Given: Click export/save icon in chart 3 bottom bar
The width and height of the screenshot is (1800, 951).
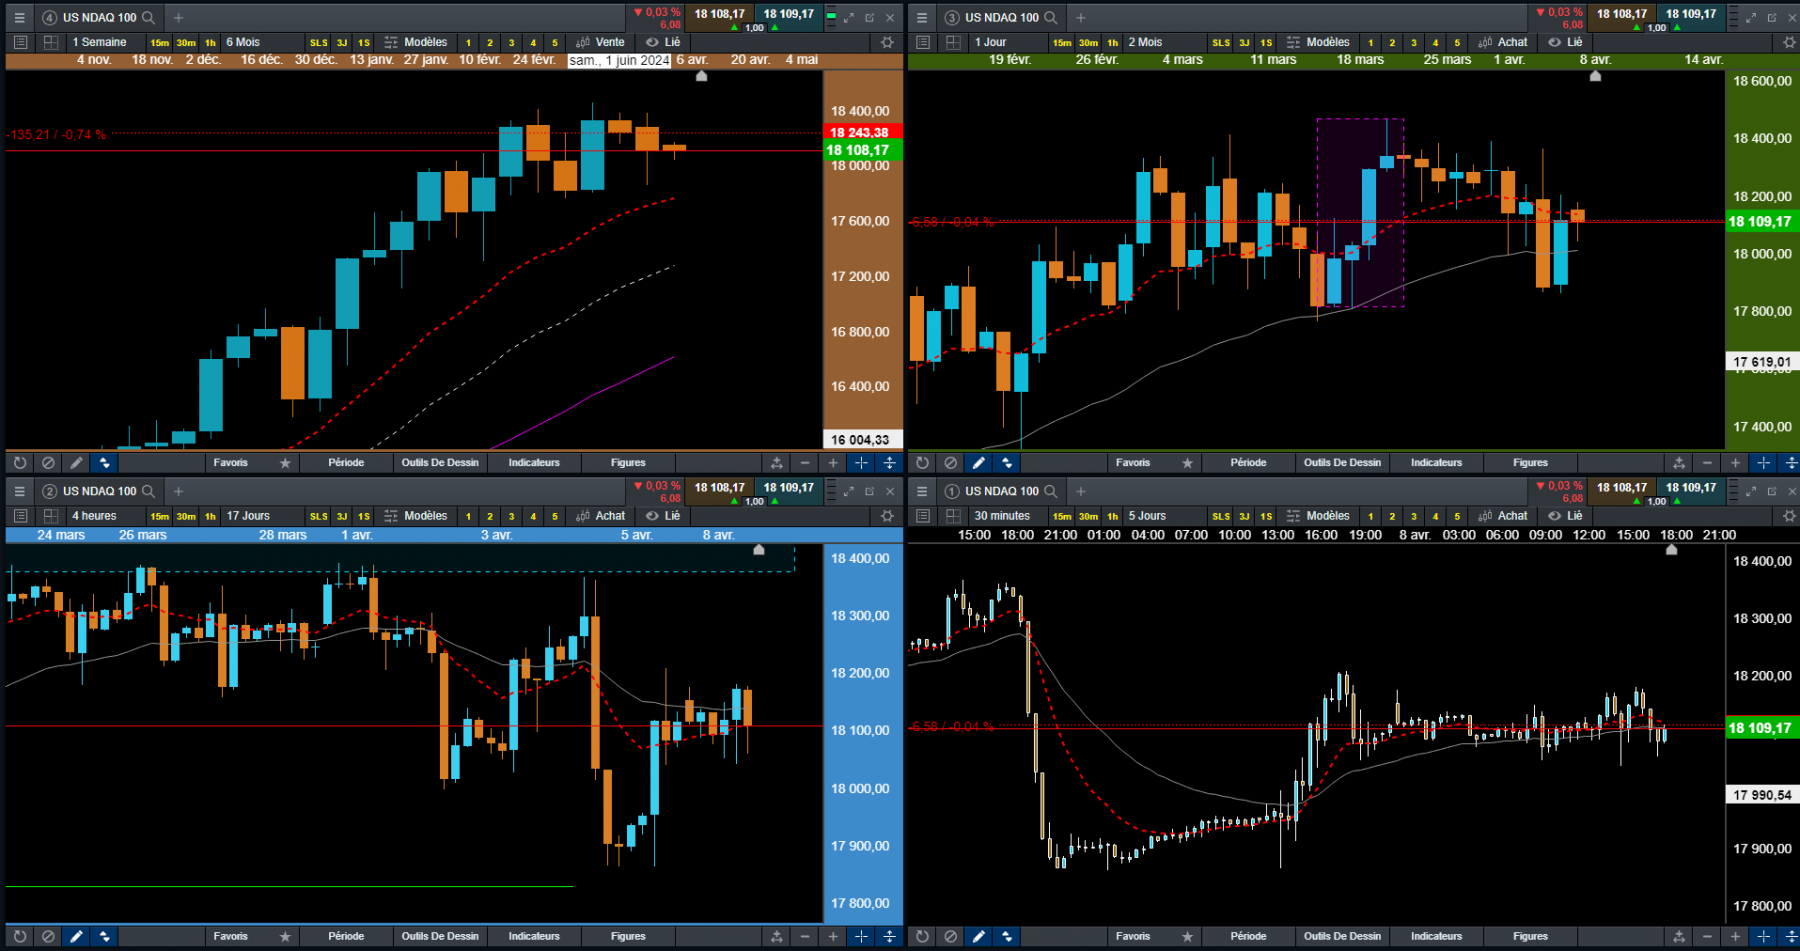Looking at the screenshot, I should (1679, 463).
